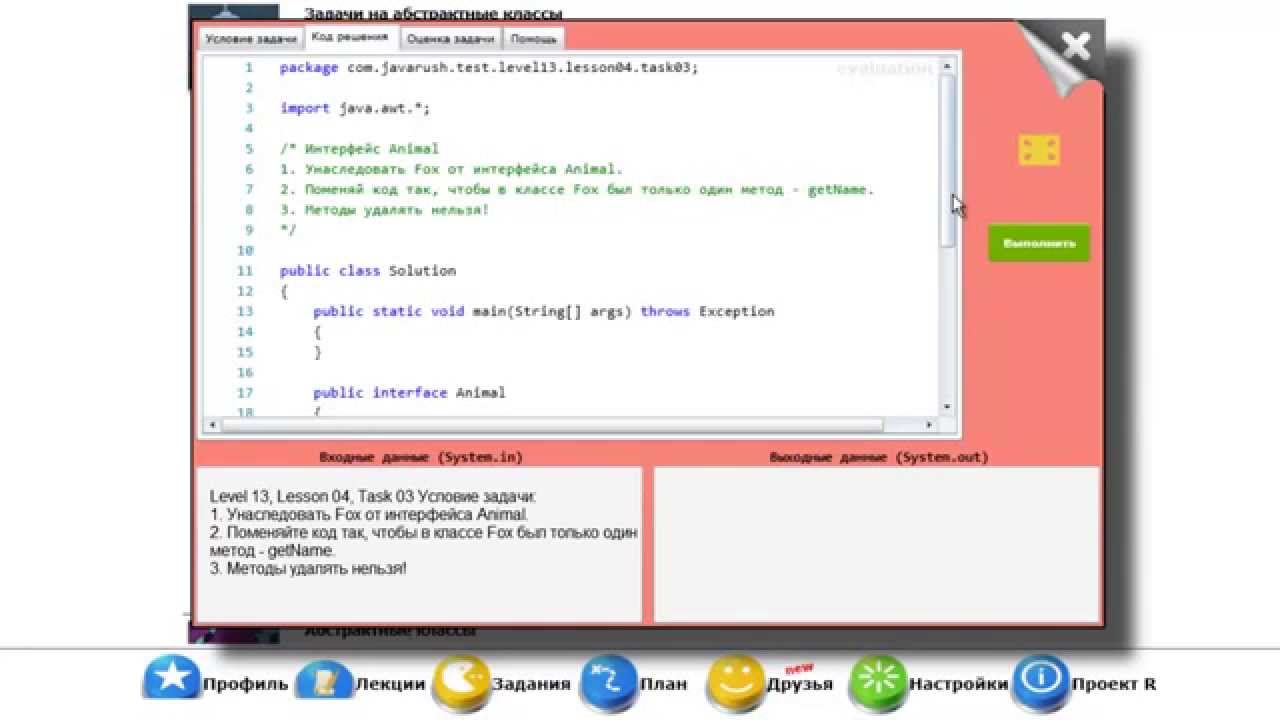Screen dimensions: 1280x720
Task: Click the public class Solution line
Action: [368, 271]
